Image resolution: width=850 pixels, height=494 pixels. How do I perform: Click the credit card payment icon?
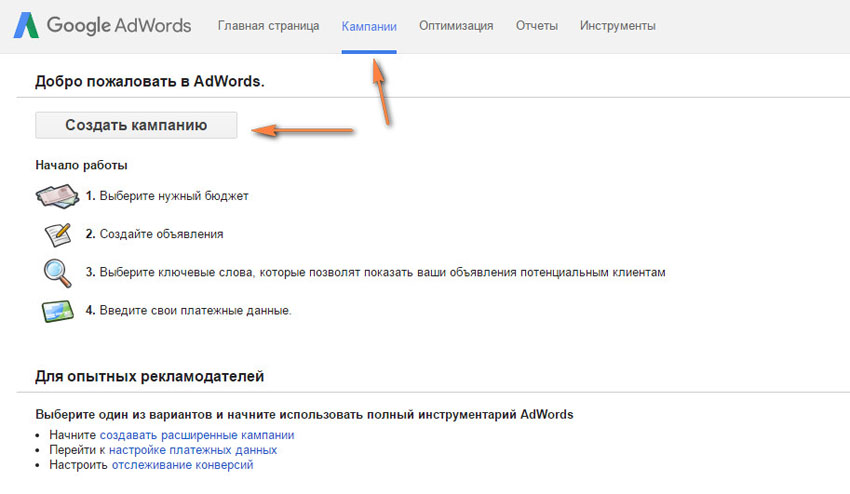pos(57,311)
